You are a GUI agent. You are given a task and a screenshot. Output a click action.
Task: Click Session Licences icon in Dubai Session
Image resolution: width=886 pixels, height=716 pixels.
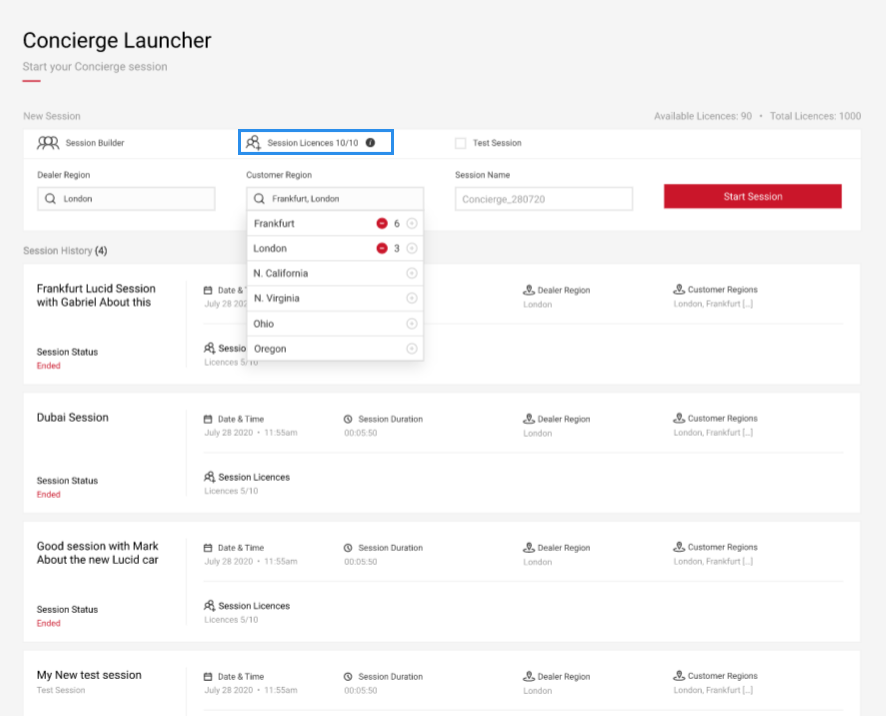click(x=209, y=477)
